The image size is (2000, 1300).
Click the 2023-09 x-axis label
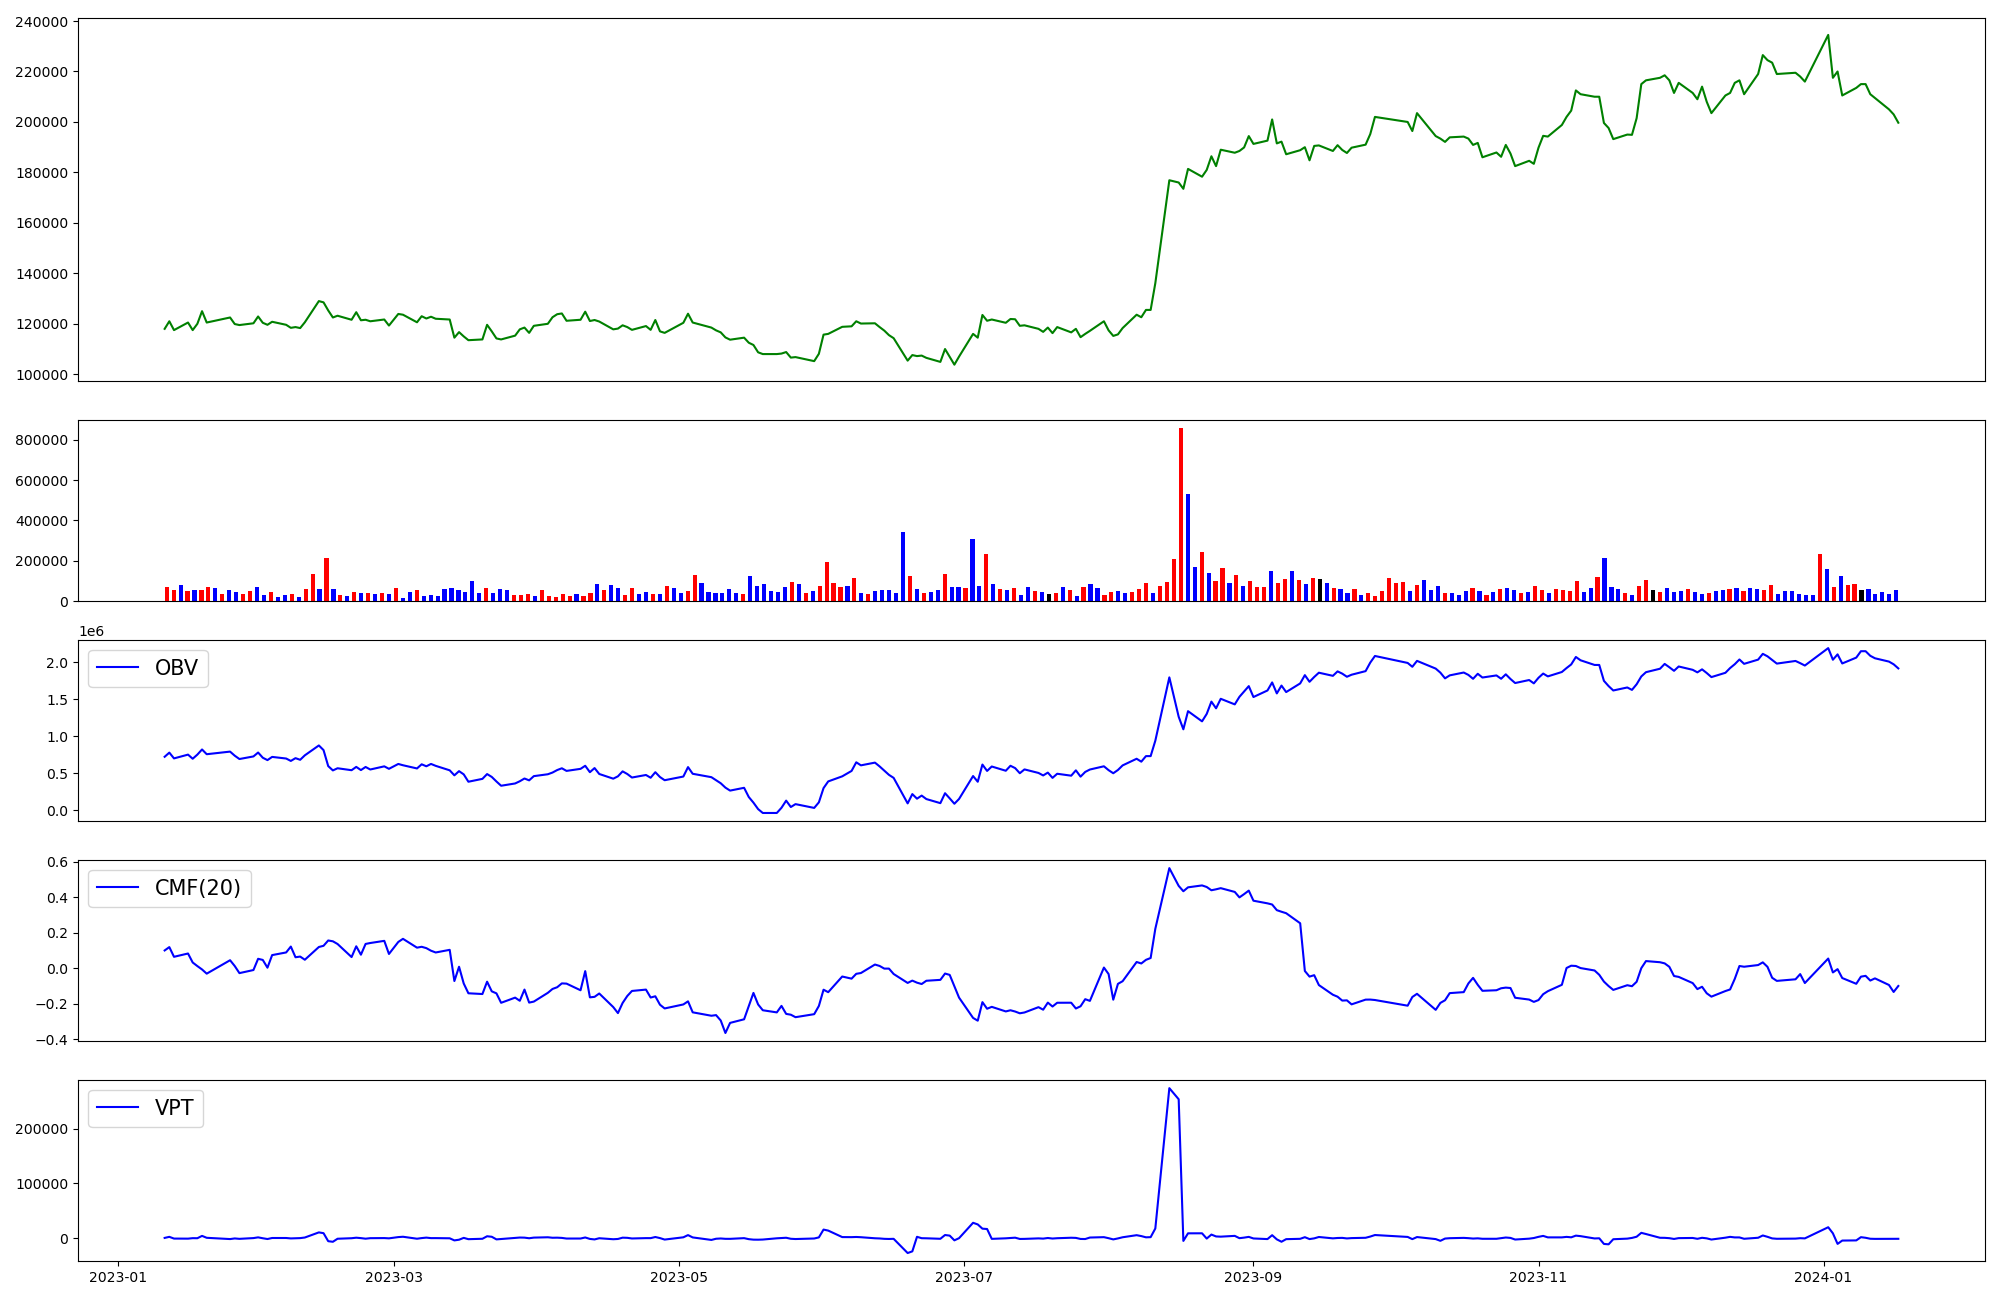point(1253,1277)
